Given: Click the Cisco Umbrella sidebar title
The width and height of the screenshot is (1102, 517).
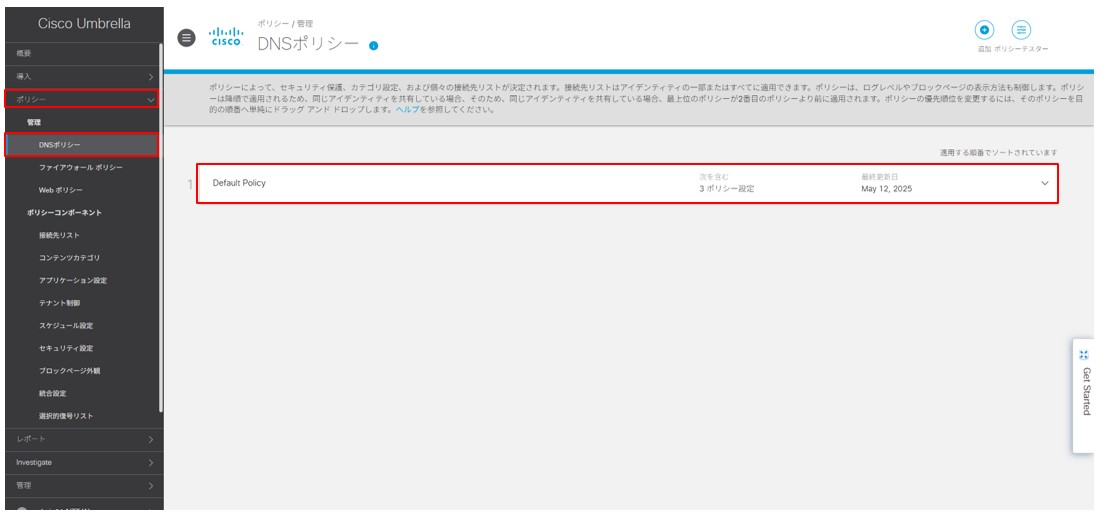Looking at the screenshot, I should [x=84, y=24].
